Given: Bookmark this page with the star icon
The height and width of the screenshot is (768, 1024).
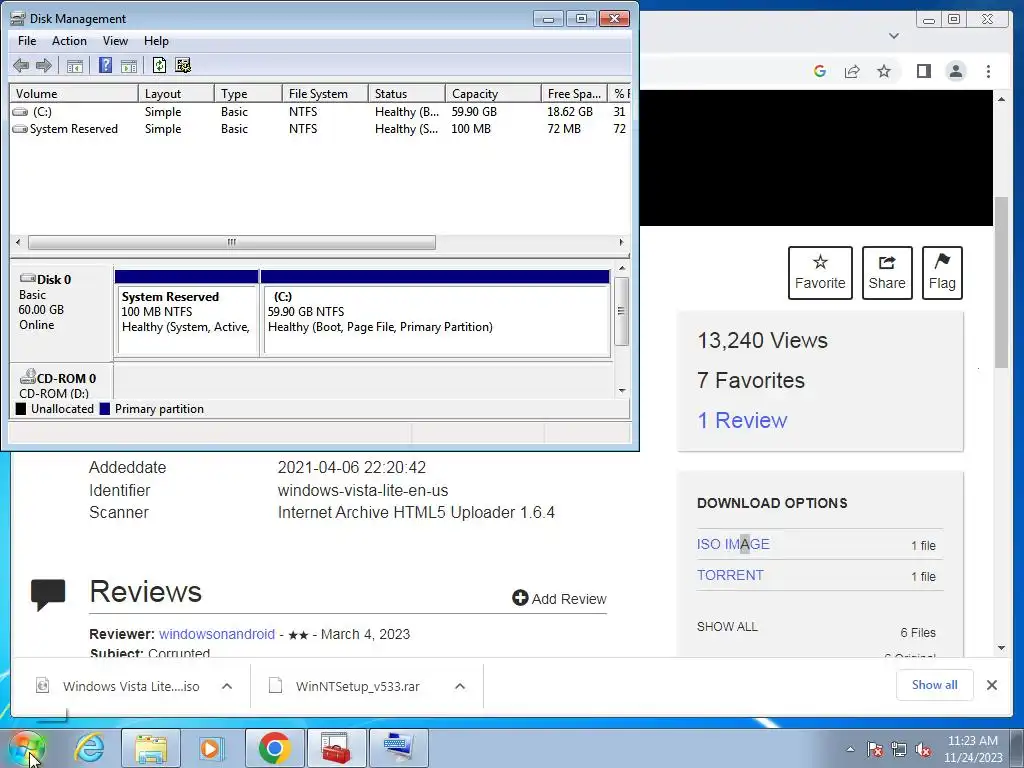Looking at the screenshot, I should pos(884,71).
